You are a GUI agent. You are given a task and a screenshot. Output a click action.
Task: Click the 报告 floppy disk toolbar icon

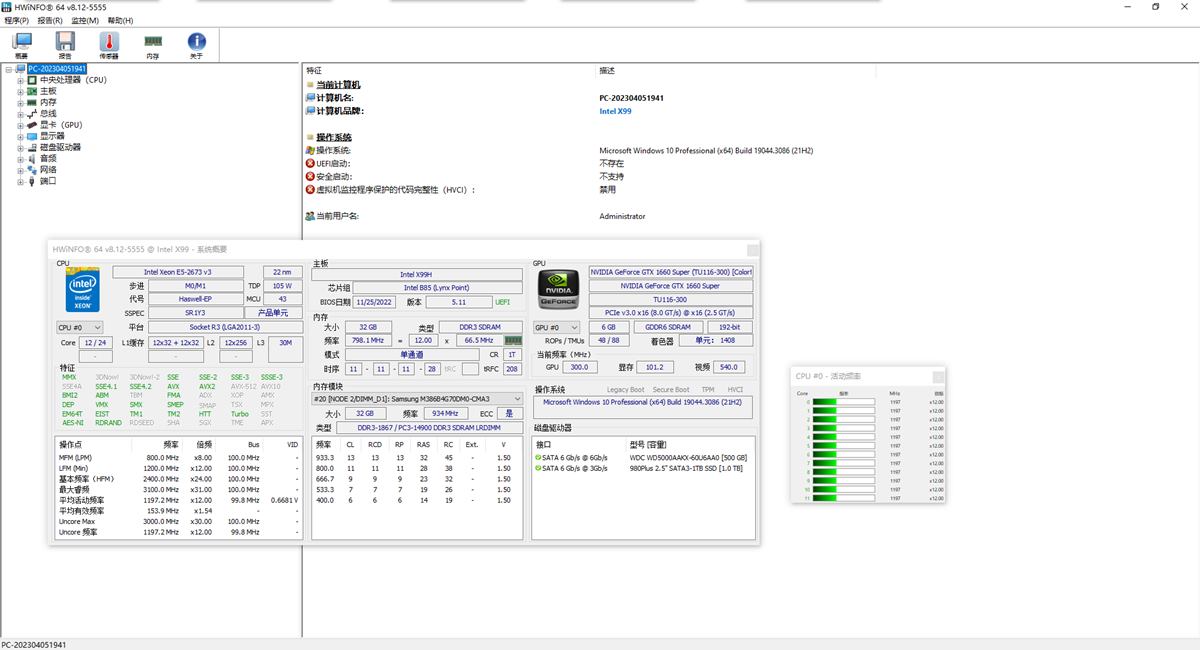(x=65, y=45)
